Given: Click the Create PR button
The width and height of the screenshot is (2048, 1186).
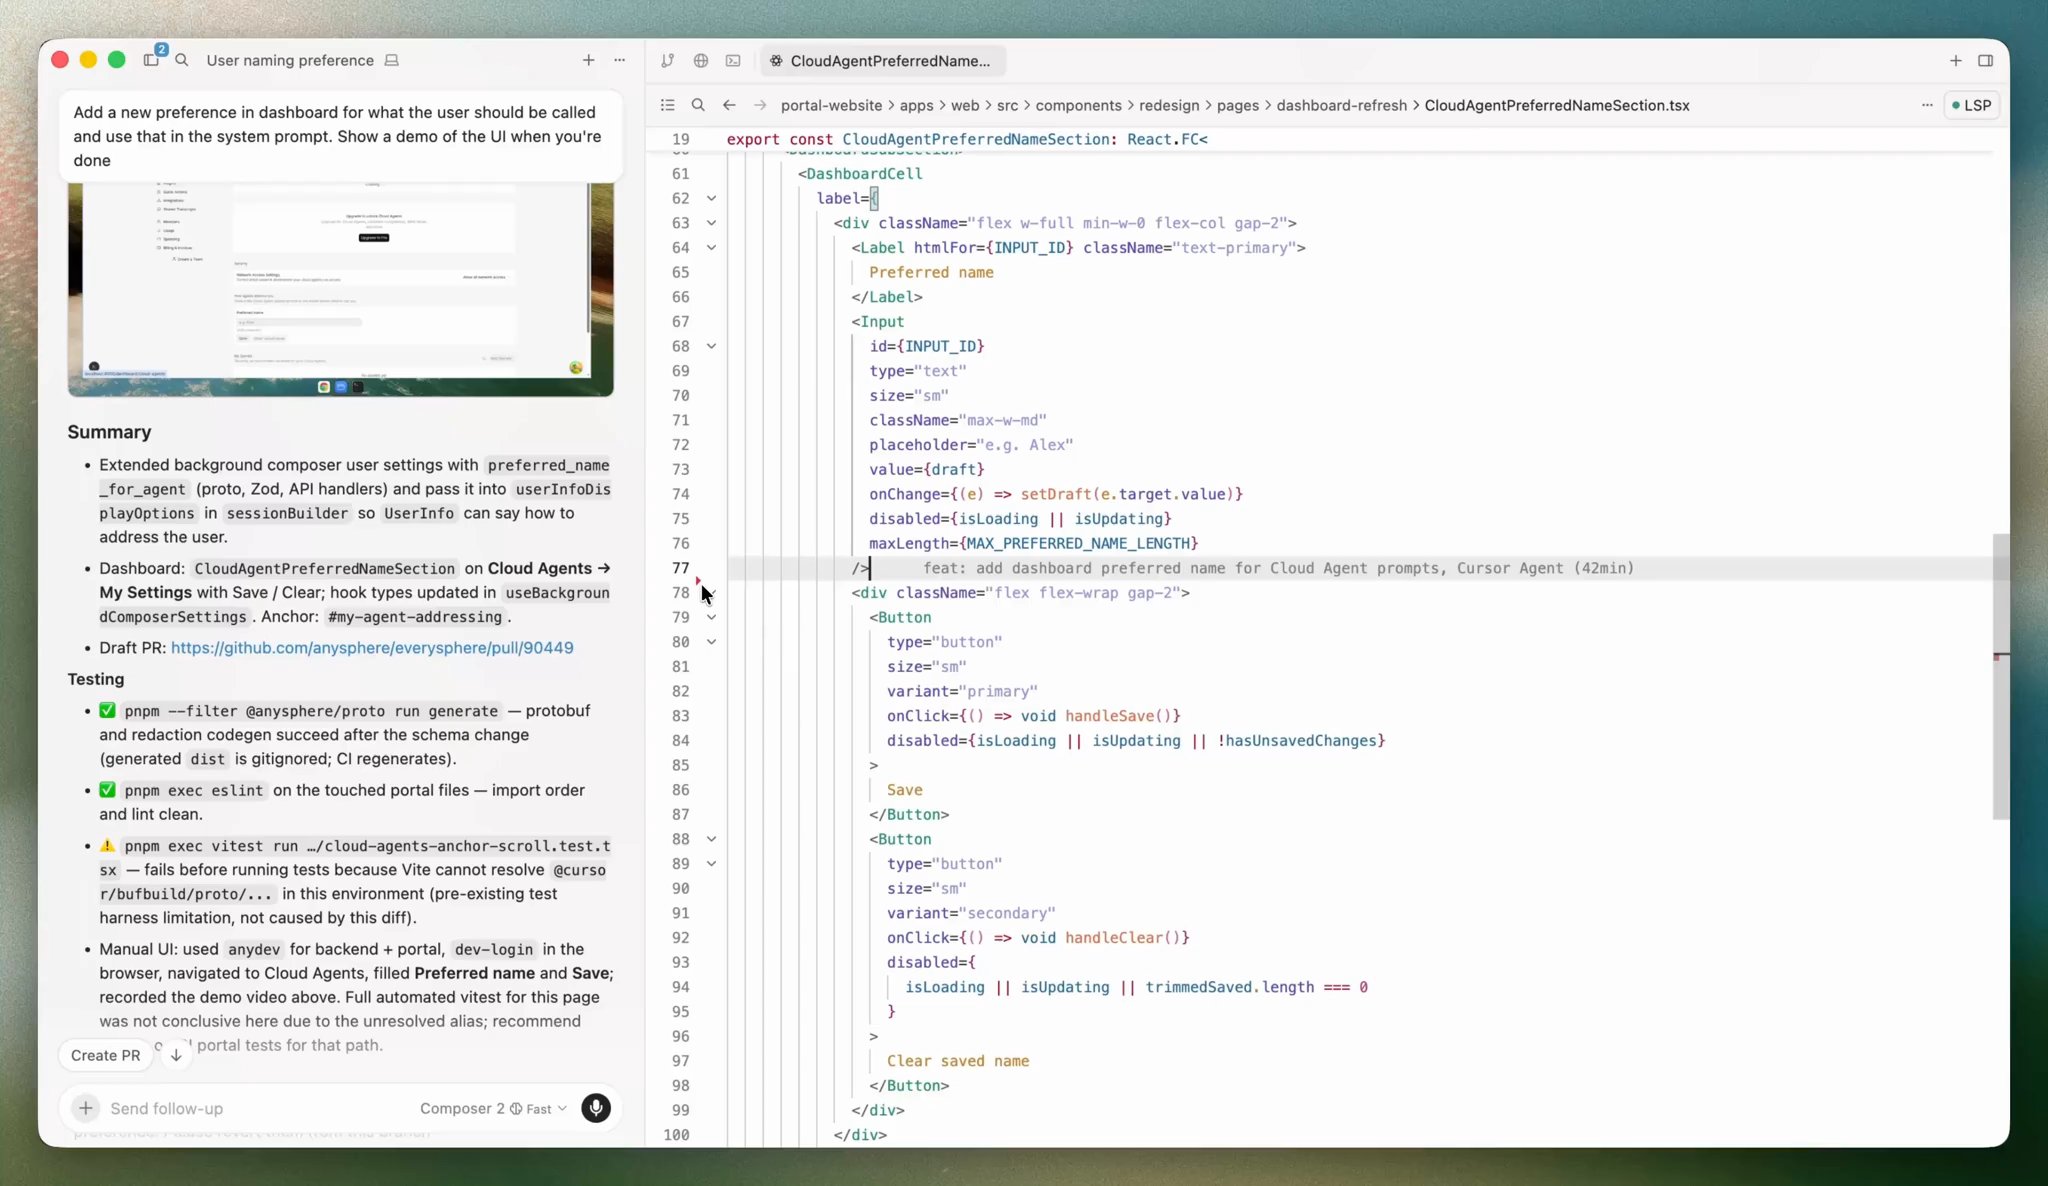Looking at the screenshot, I should [105, 1055].
